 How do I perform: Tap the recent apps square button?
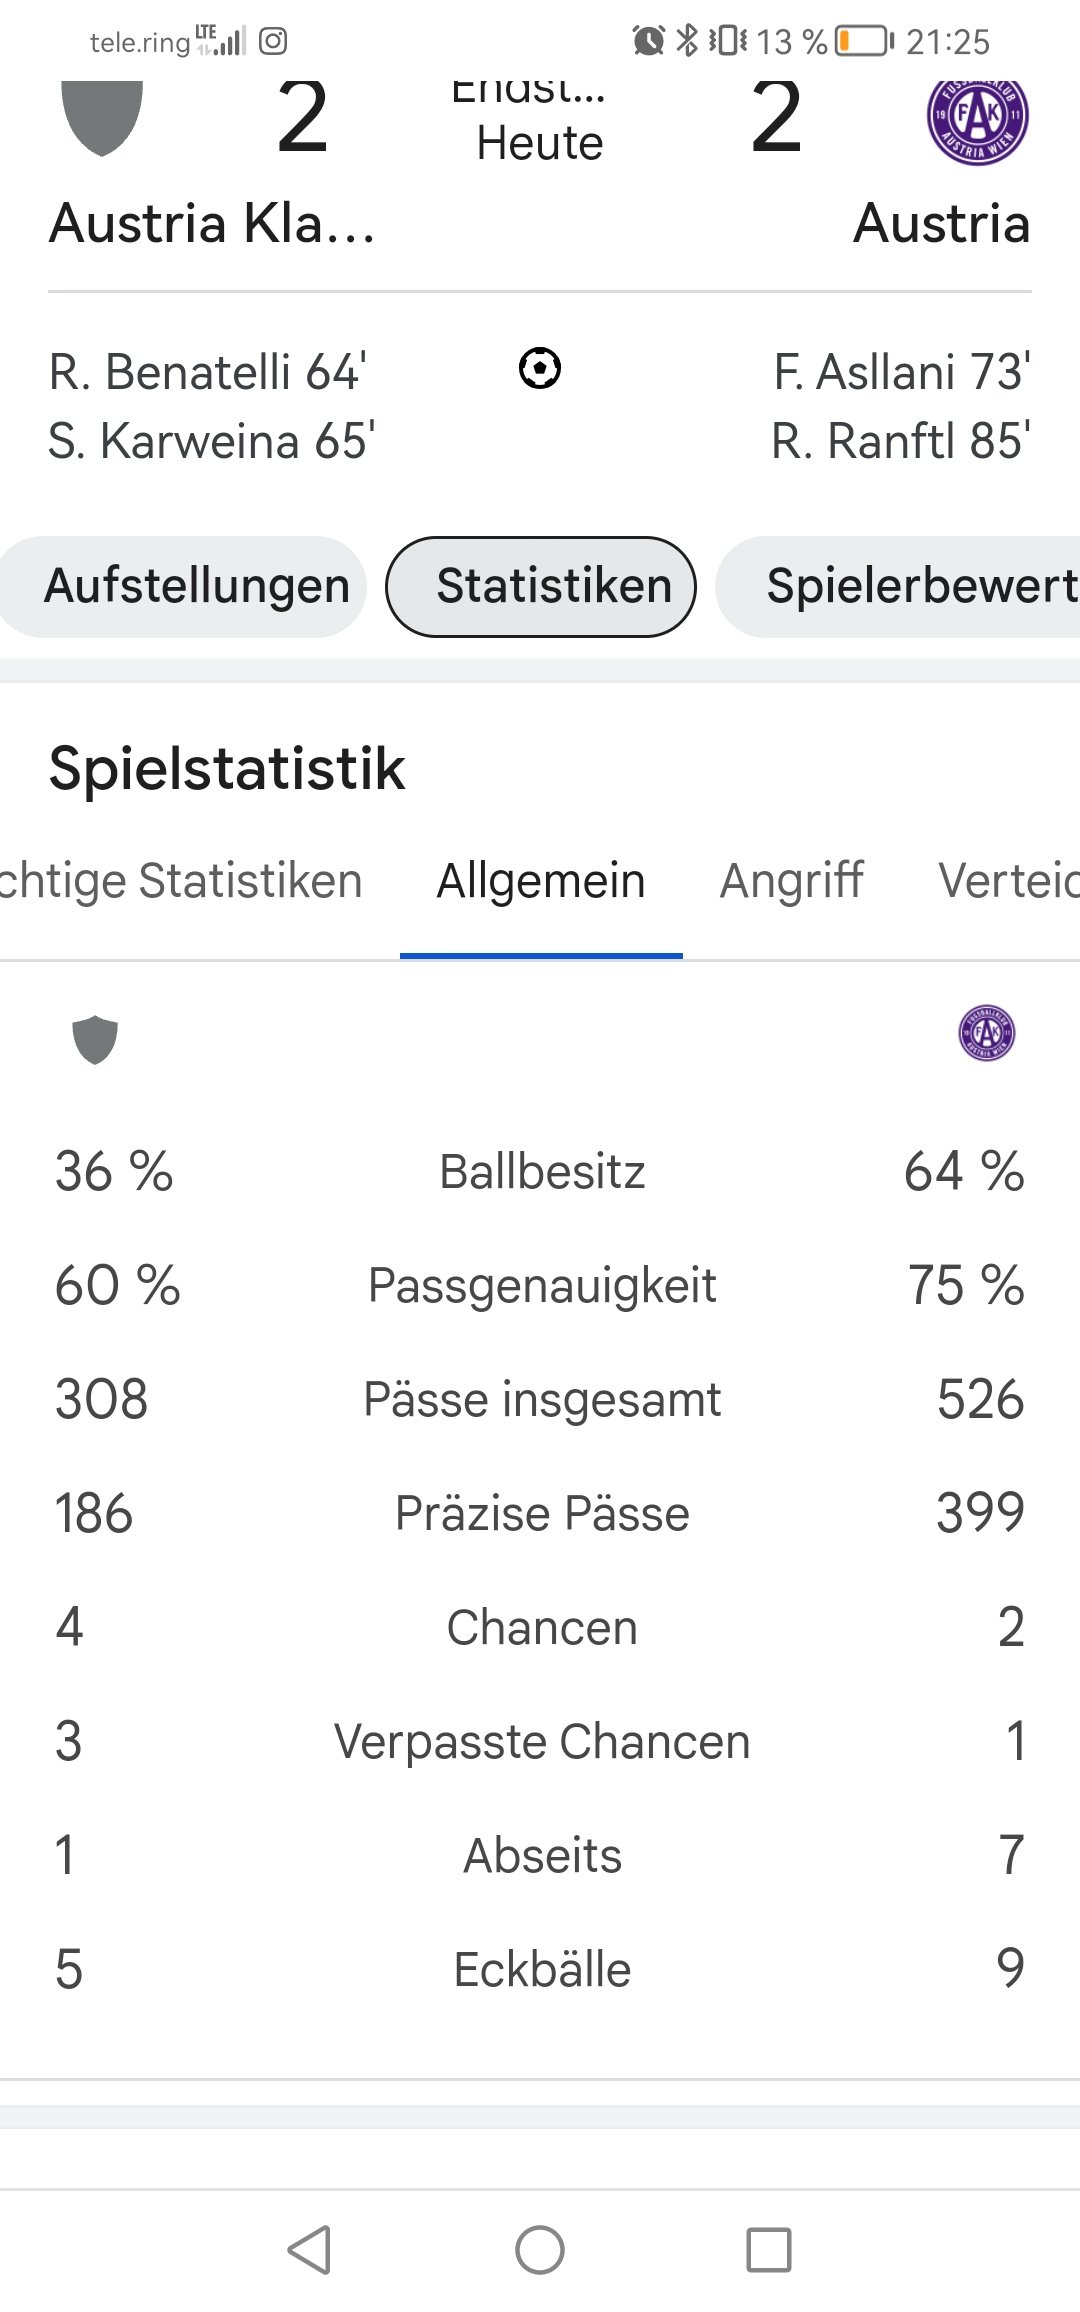coord(769,2250)
